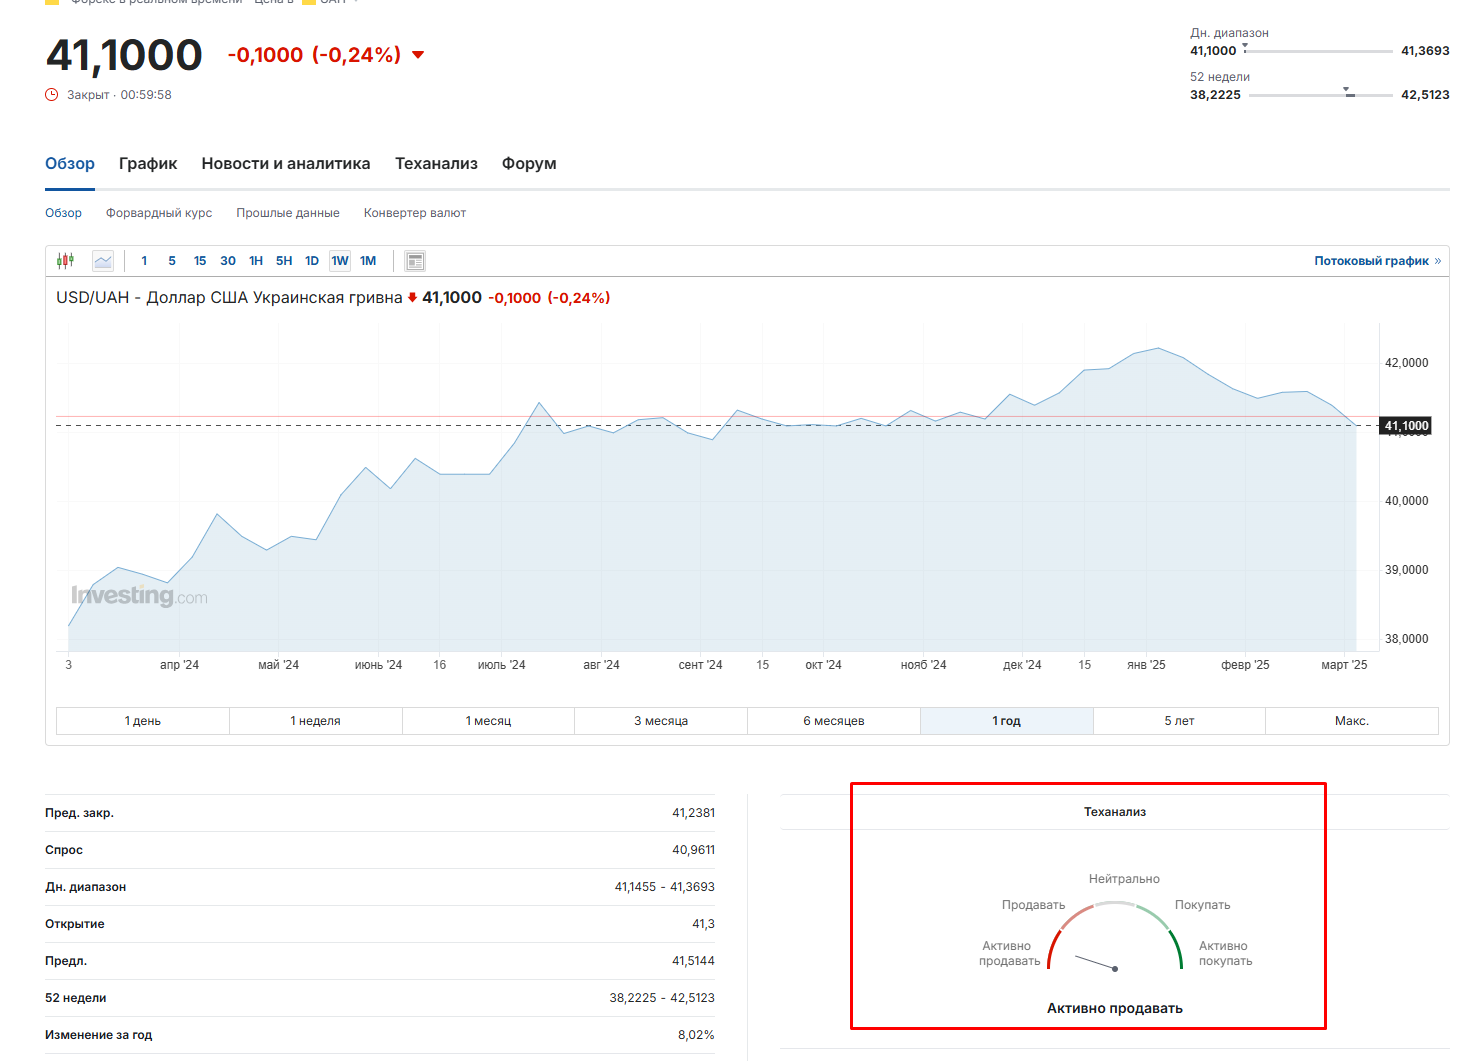Open the Конвертер валют link
Image resolution: width=1471 pixels, height=1061 pixels.
tap(415, 213)
